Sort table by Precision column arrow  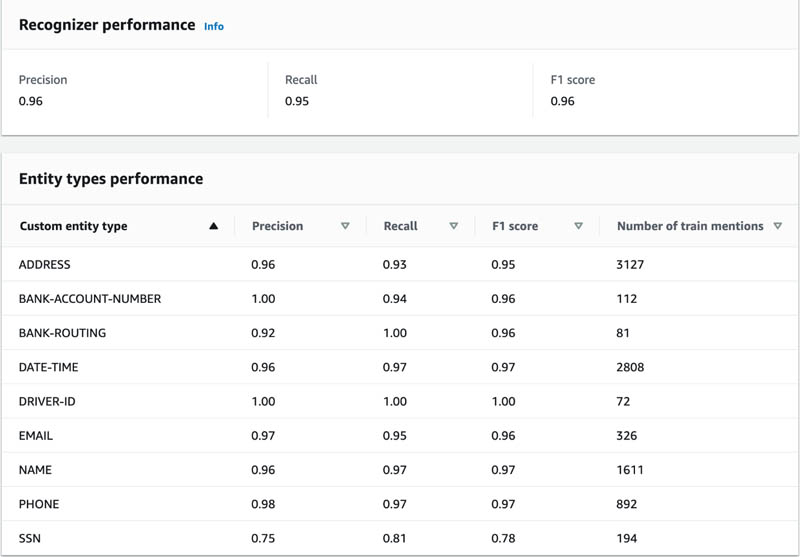pyautogui.click(x=345, y=226)
